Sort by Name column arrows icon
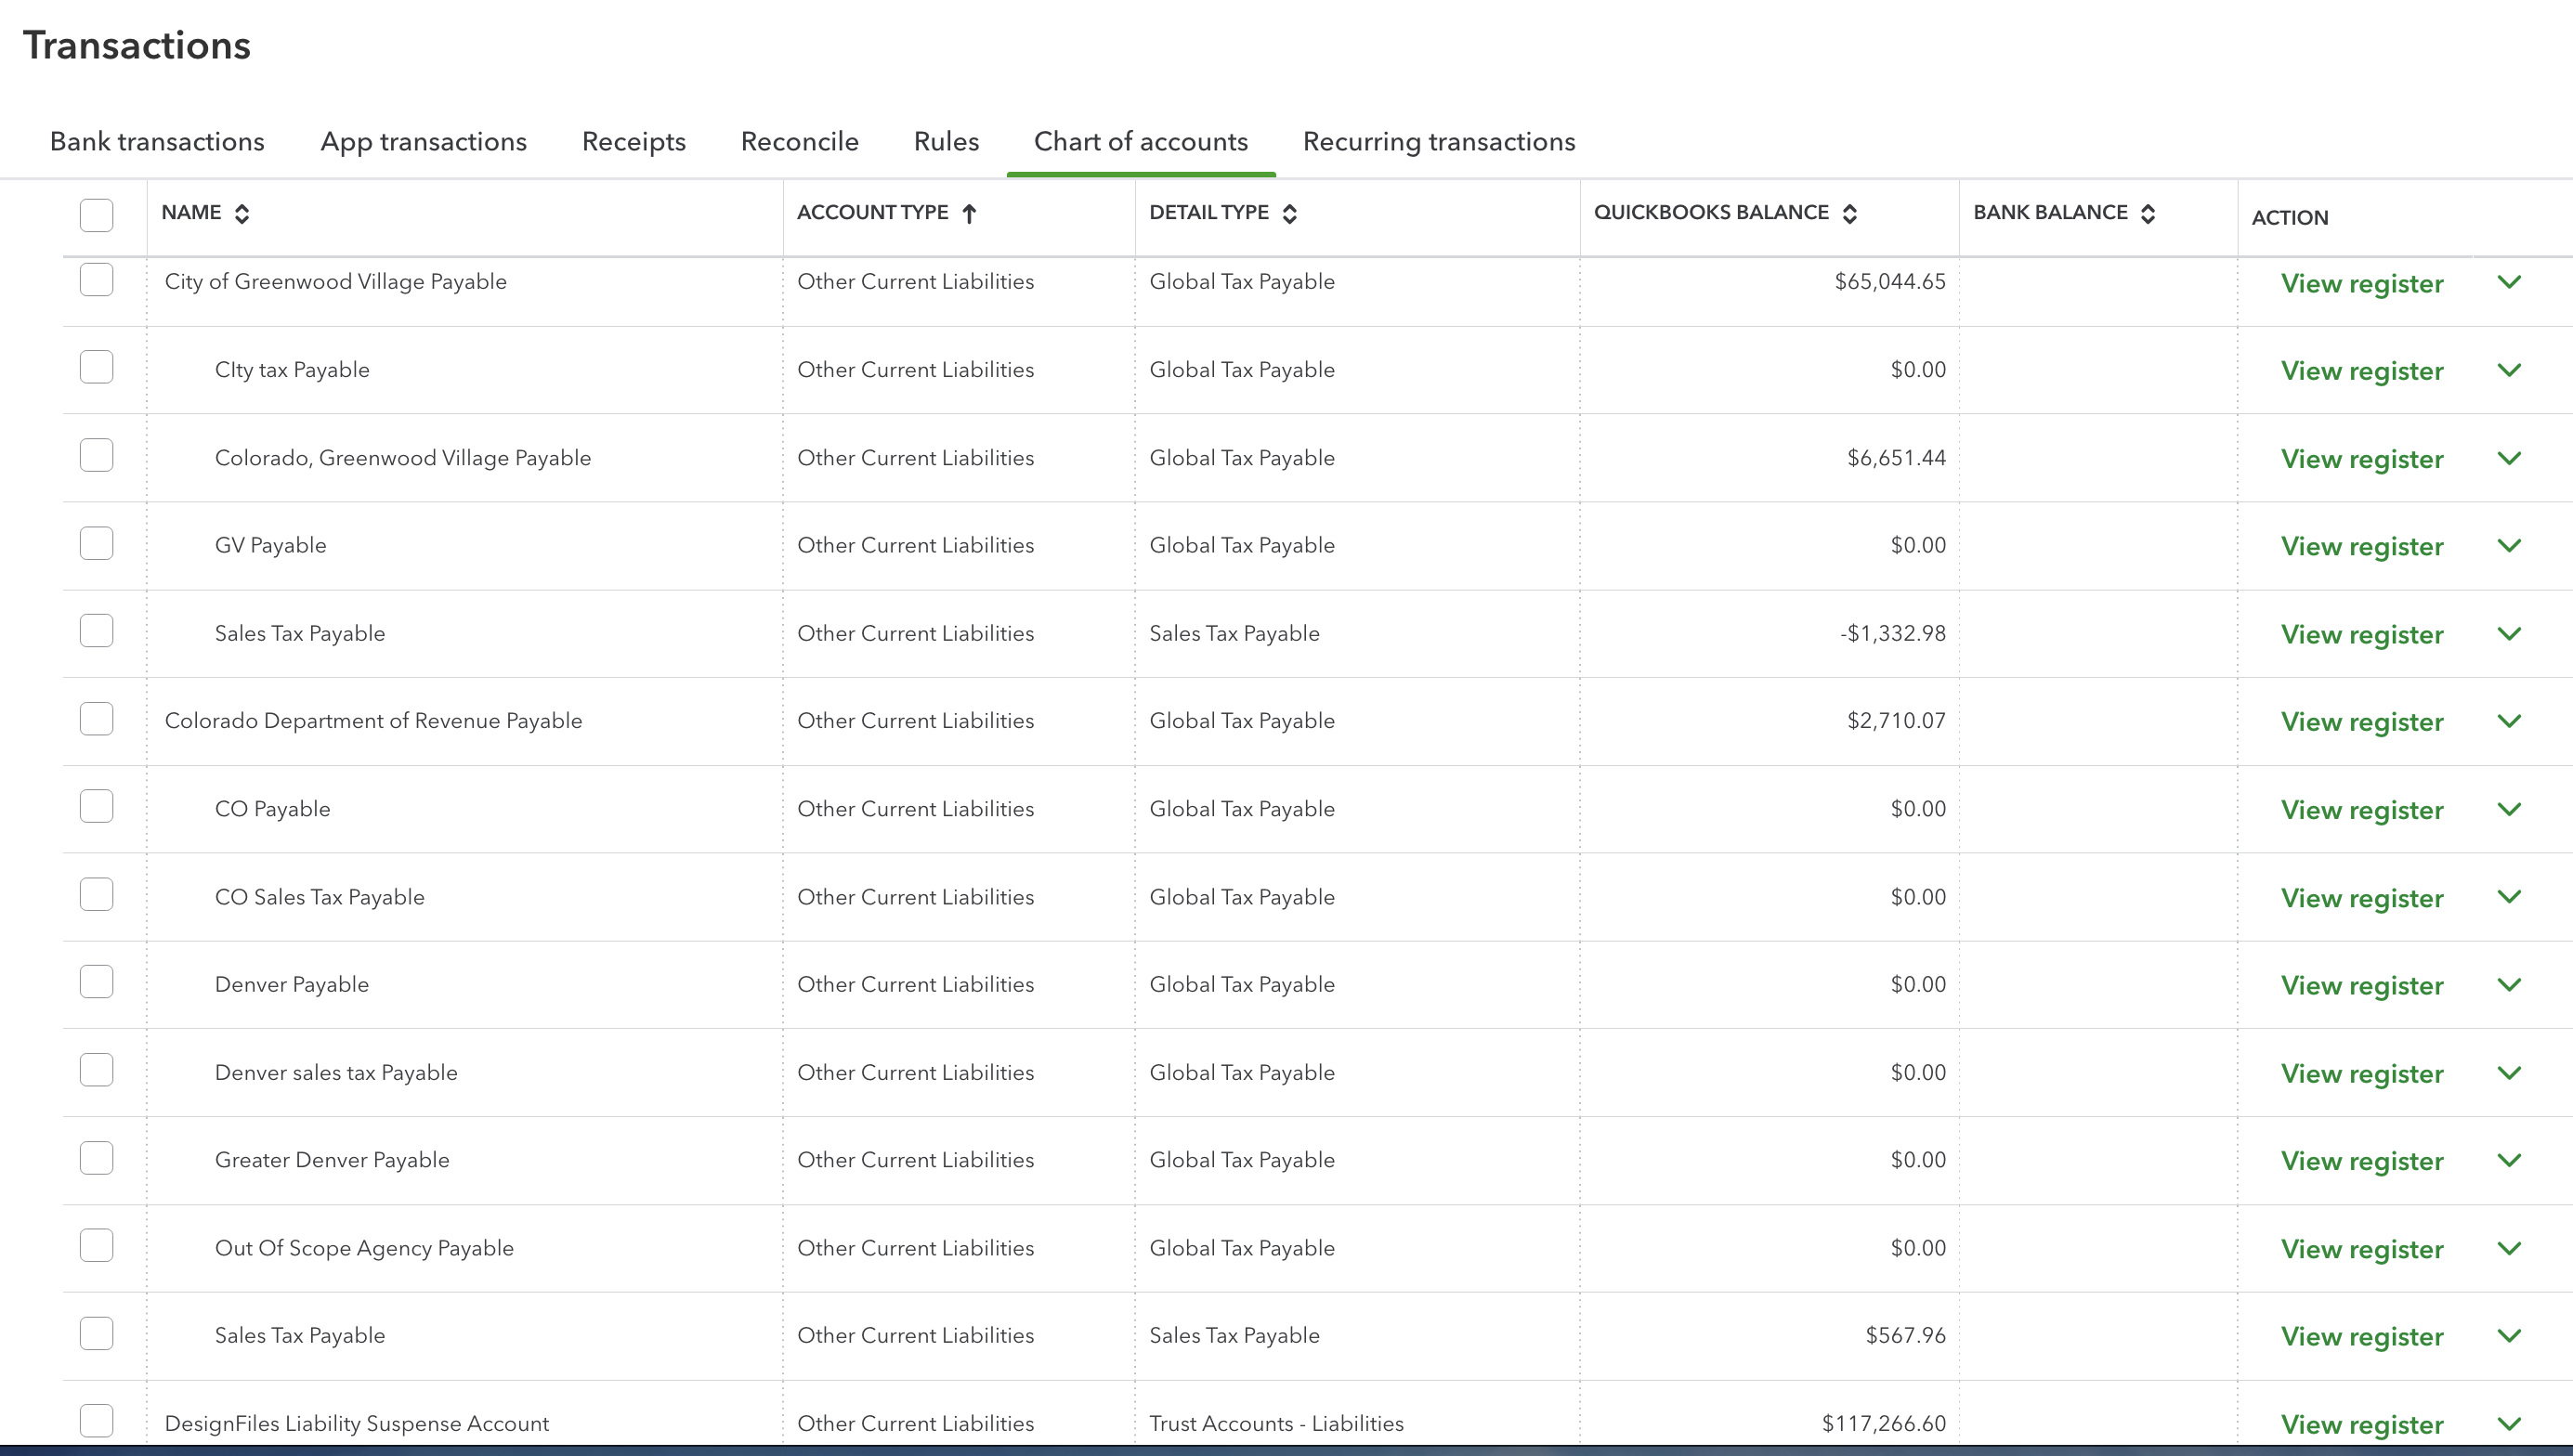 point(242,213)
